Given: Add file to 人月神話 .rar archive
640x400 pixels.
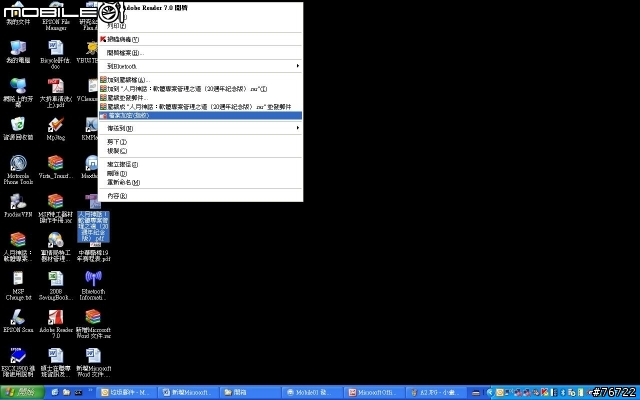Looking at the screenshot, I should pos(200,89).
